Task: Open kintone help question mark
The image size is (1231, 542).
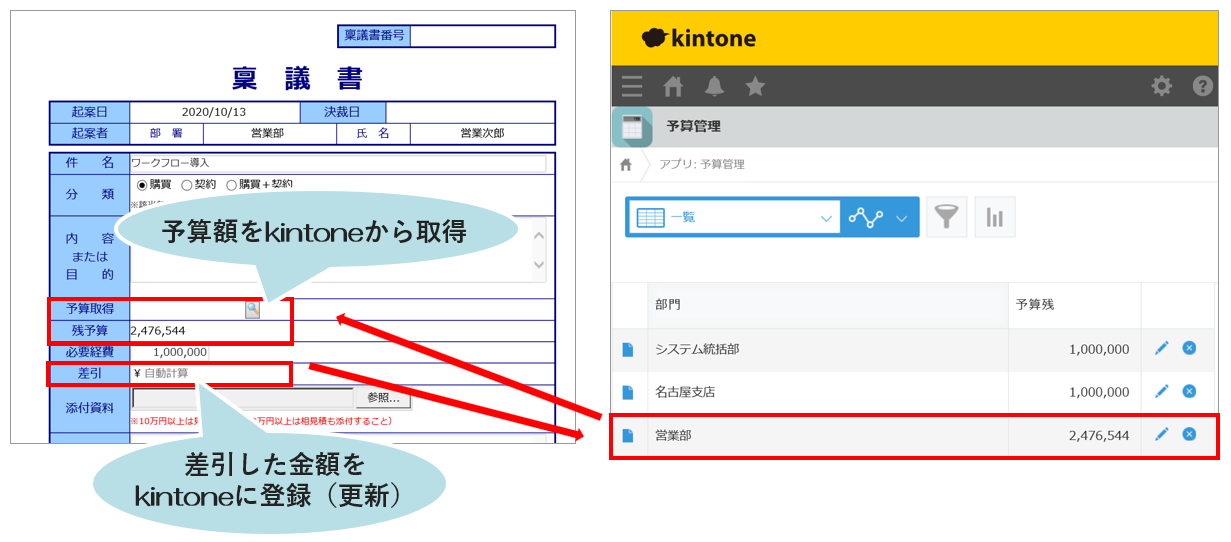Action: pyautogui.click(x=1203, y=86)
